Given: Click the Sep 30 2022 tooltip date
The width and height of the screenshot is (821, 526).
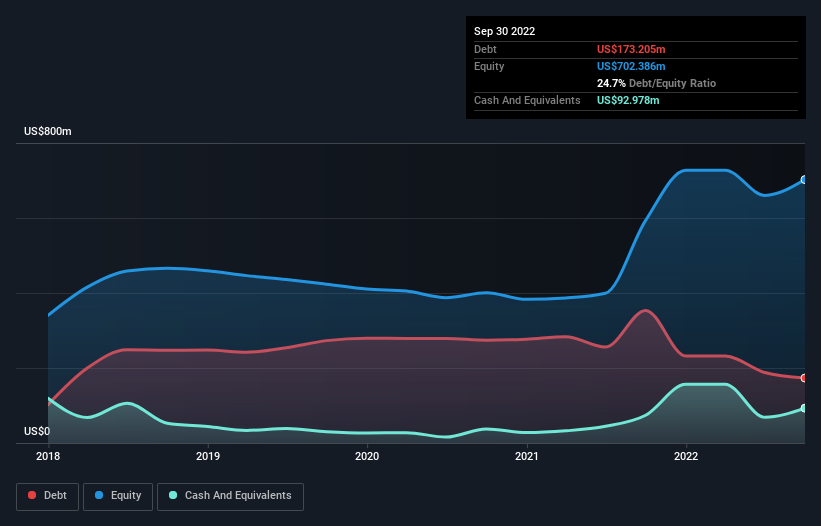Looking at the screenshot, I should pos(504,31).
